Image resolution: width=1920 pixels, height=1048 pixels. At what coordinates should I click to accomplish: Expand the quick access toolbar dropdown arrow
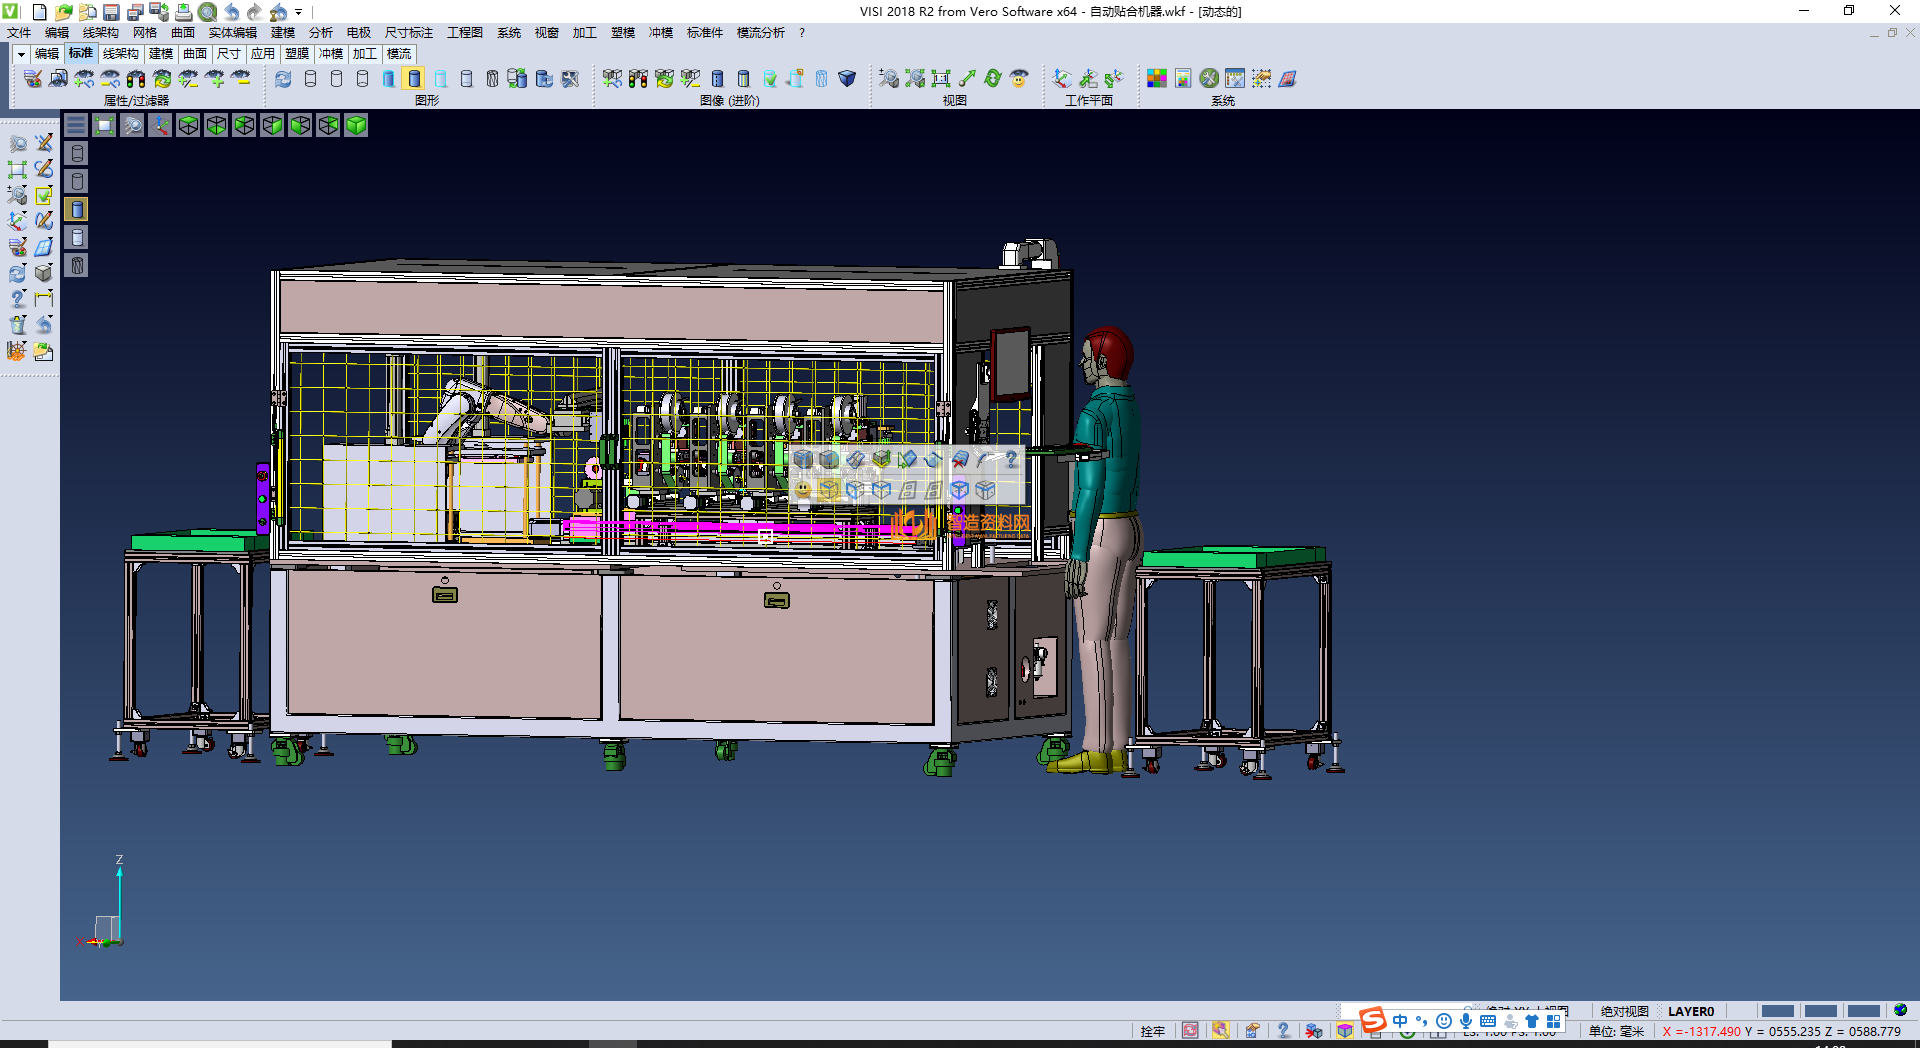click(x=299, y=12)
